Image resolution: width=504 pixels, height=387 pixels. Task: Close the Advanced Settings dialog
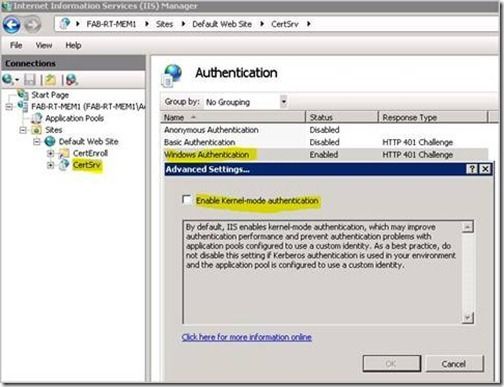pyautogui.click(x=485, y=169)
